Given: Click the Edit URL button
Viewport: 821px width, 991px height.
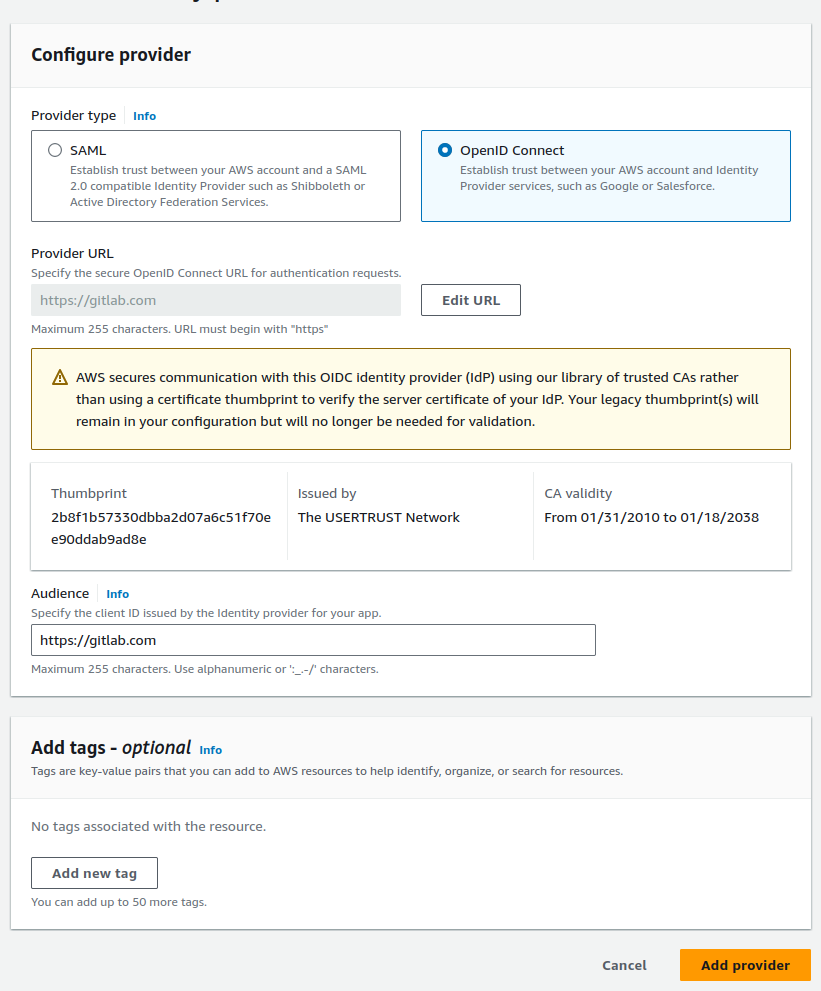Looking at the screenshot, I should pyautogui.click(x=470, y=300).
